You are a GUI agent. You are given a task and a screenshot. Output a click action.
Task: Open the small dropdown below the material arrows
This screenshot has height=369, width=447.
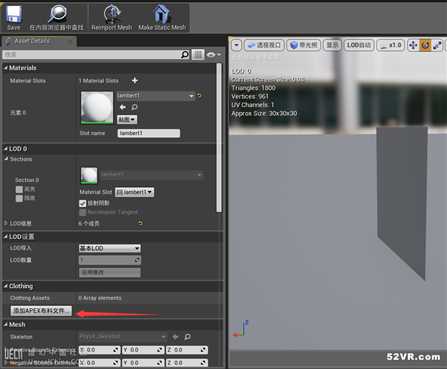(127, 119)
